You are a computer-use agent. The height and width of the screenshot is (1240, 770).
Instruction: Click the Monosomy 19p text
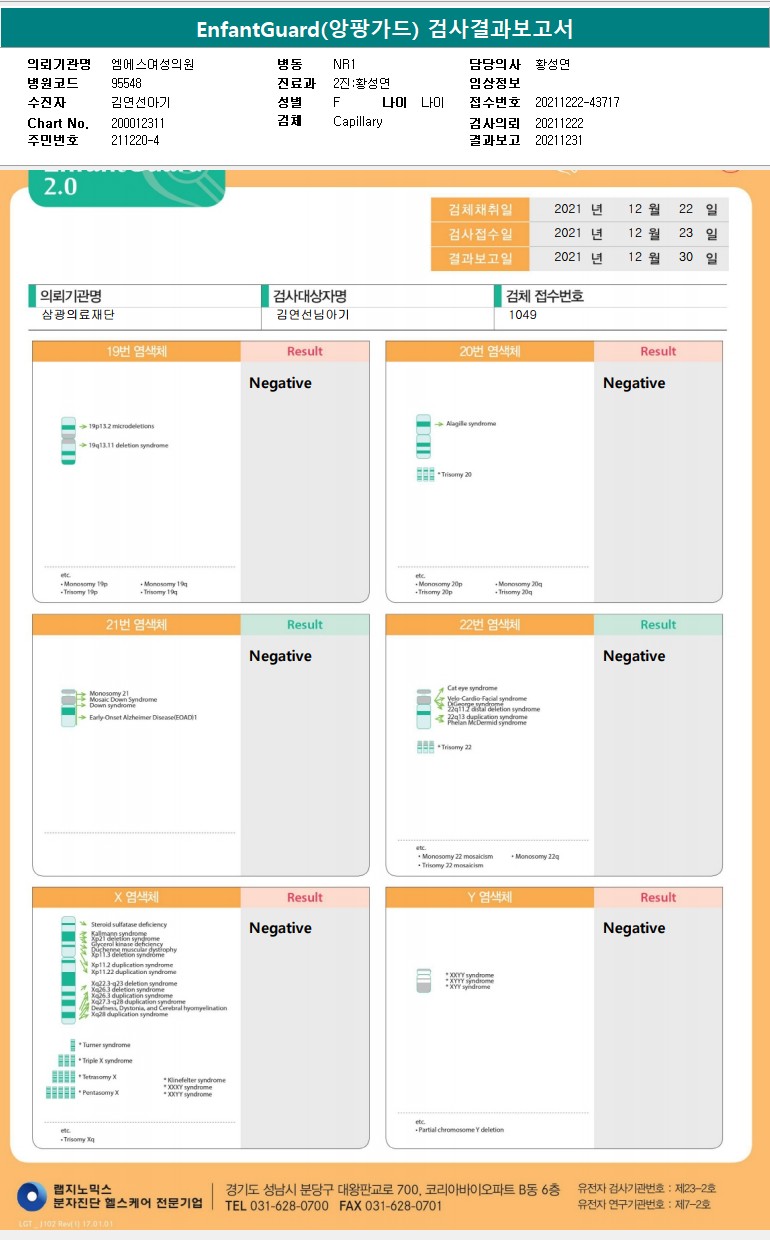tap(84, 584)
